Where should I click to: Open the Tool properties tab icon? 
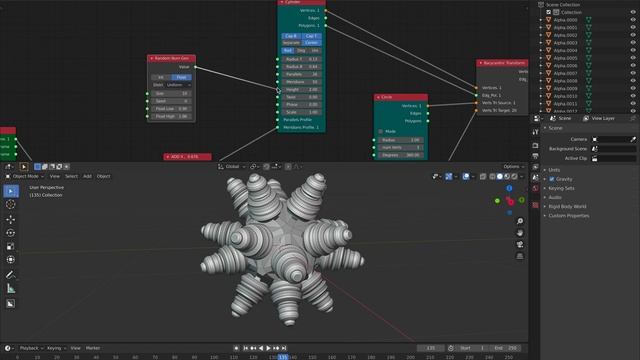535,132
